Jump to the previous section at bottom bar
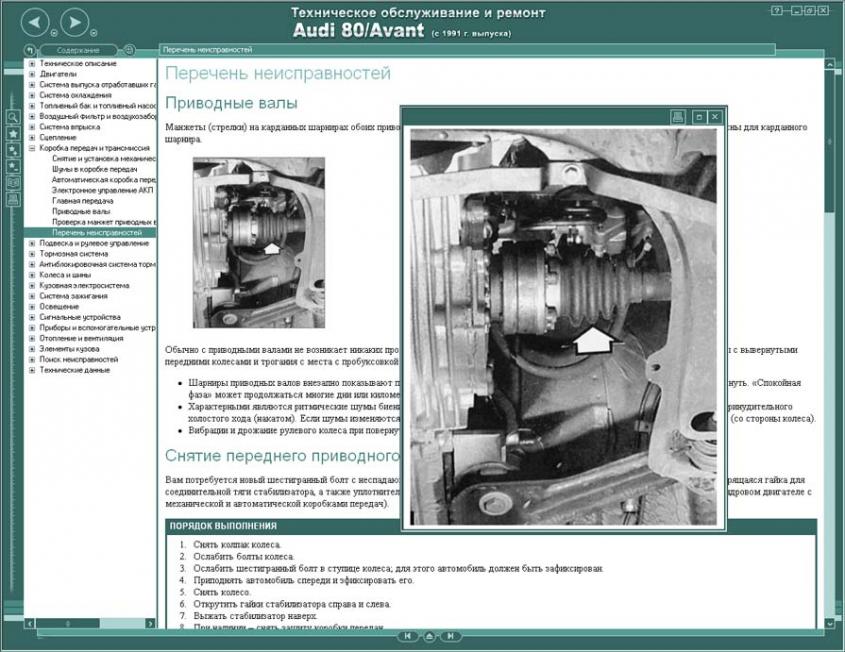This screenshot has height=652, width=845. 407,636
